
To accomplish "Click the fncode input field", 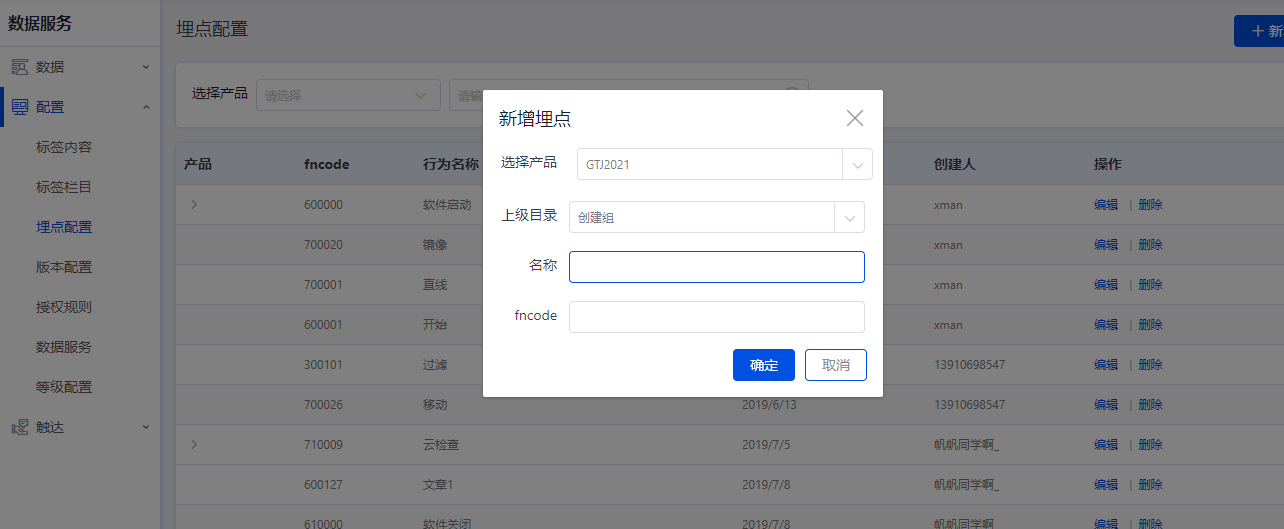I will click(716, 317).
